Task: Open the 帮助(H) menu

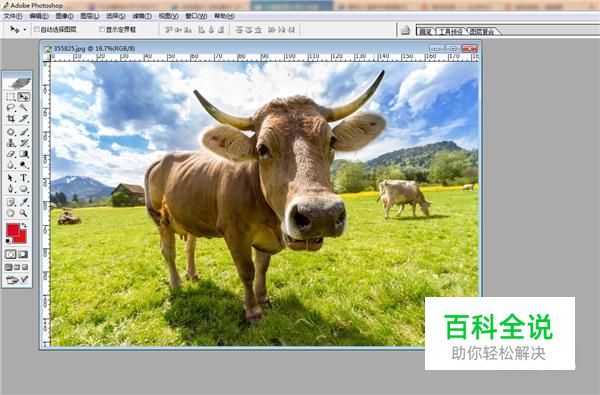Action: (224, 16)
